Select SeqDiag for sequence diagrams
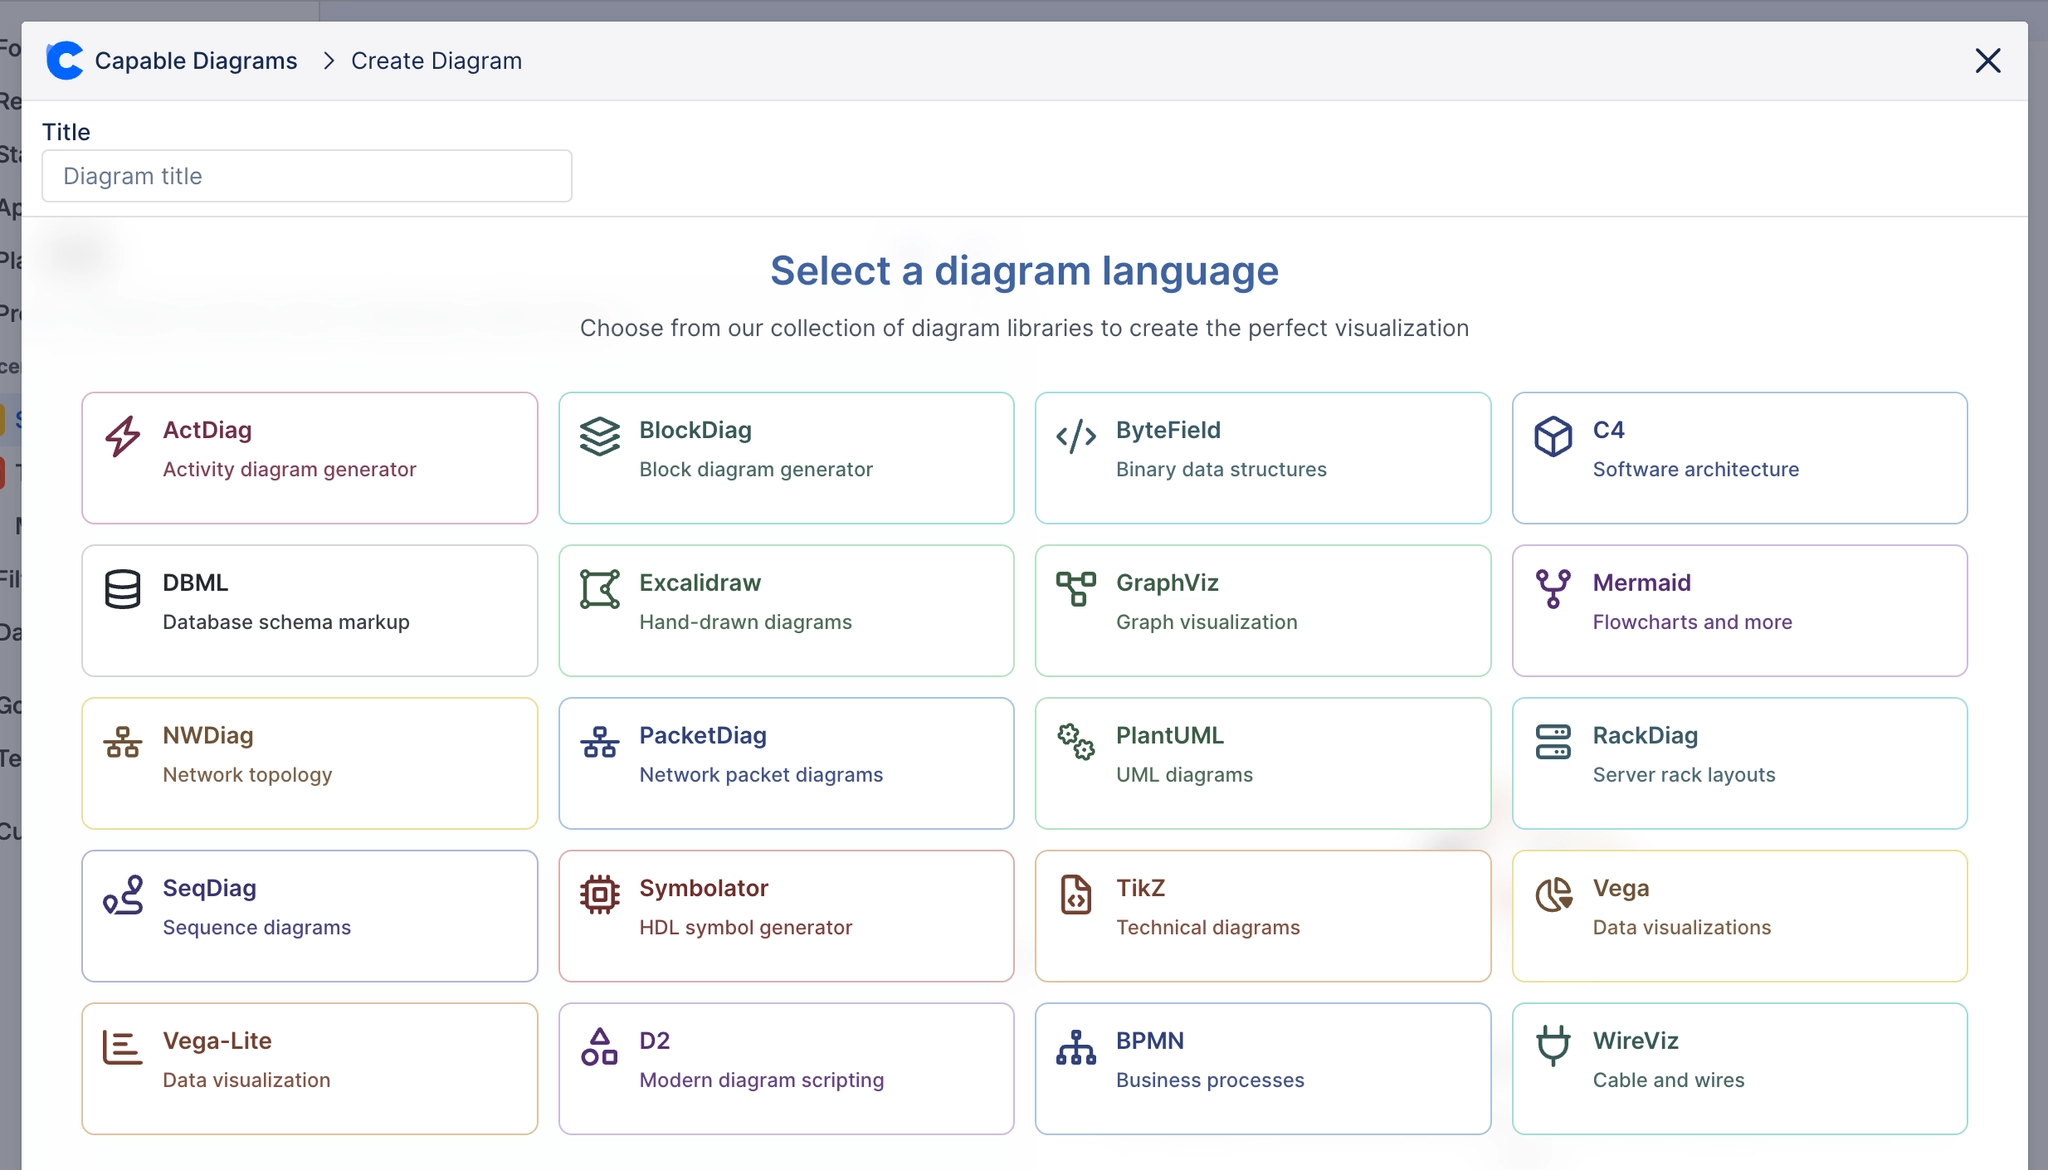2048x1170 pixels. [310, 915]
